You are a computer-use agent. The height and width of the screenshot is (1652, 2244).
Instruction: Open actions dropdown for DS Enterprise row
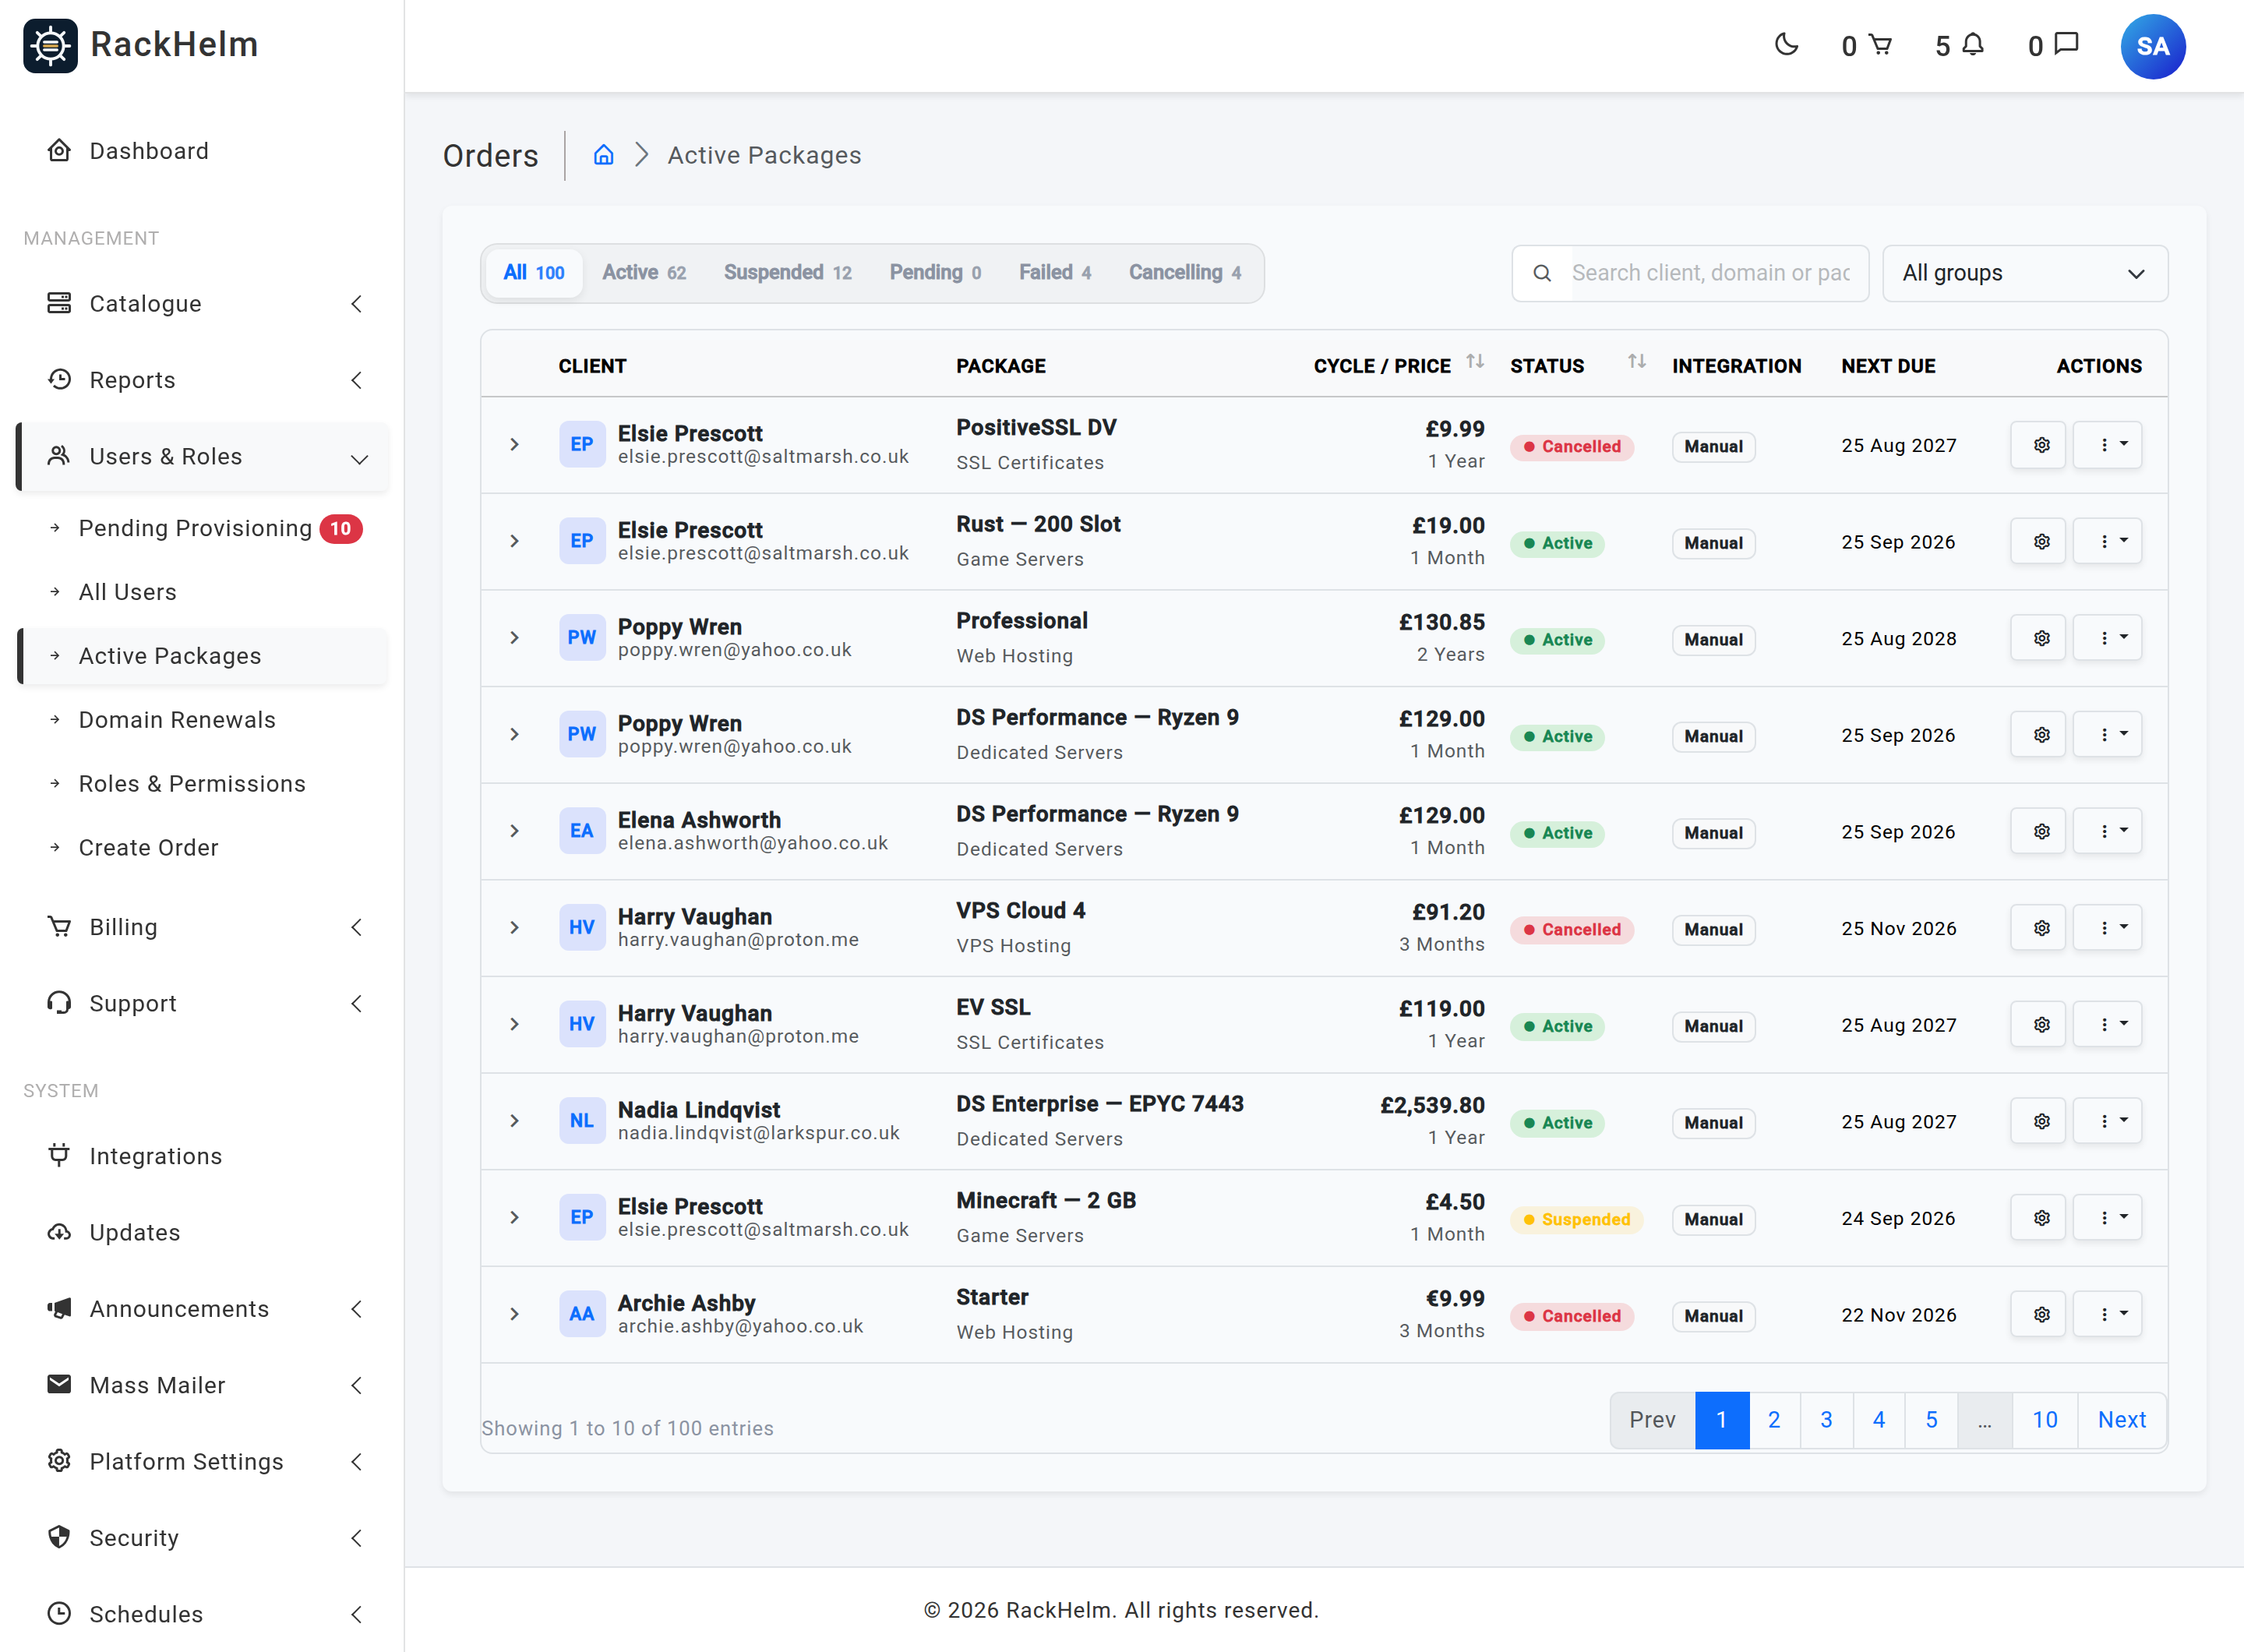pos(2107,1121)
